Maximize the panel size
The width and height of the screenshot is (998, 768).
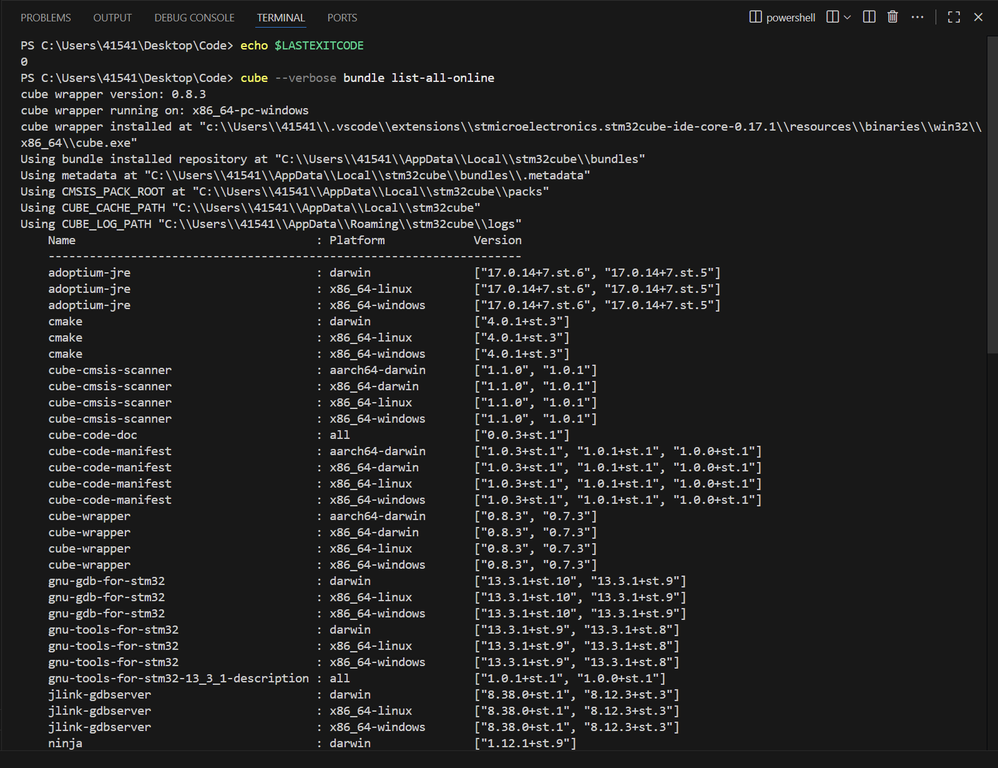pyautogui.click(x=953, y=17)
